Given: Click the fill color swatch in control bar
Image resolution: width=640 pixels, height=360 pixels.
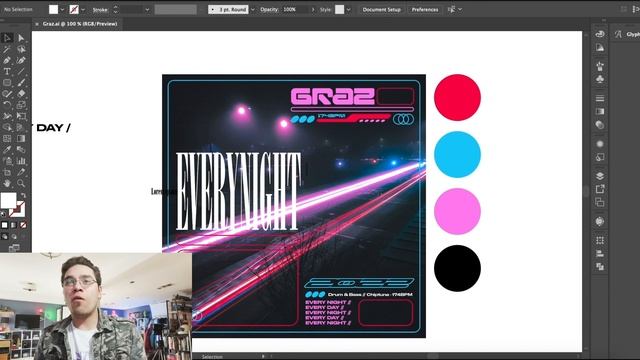Looking at the screenshot, I should click(53, 9).
